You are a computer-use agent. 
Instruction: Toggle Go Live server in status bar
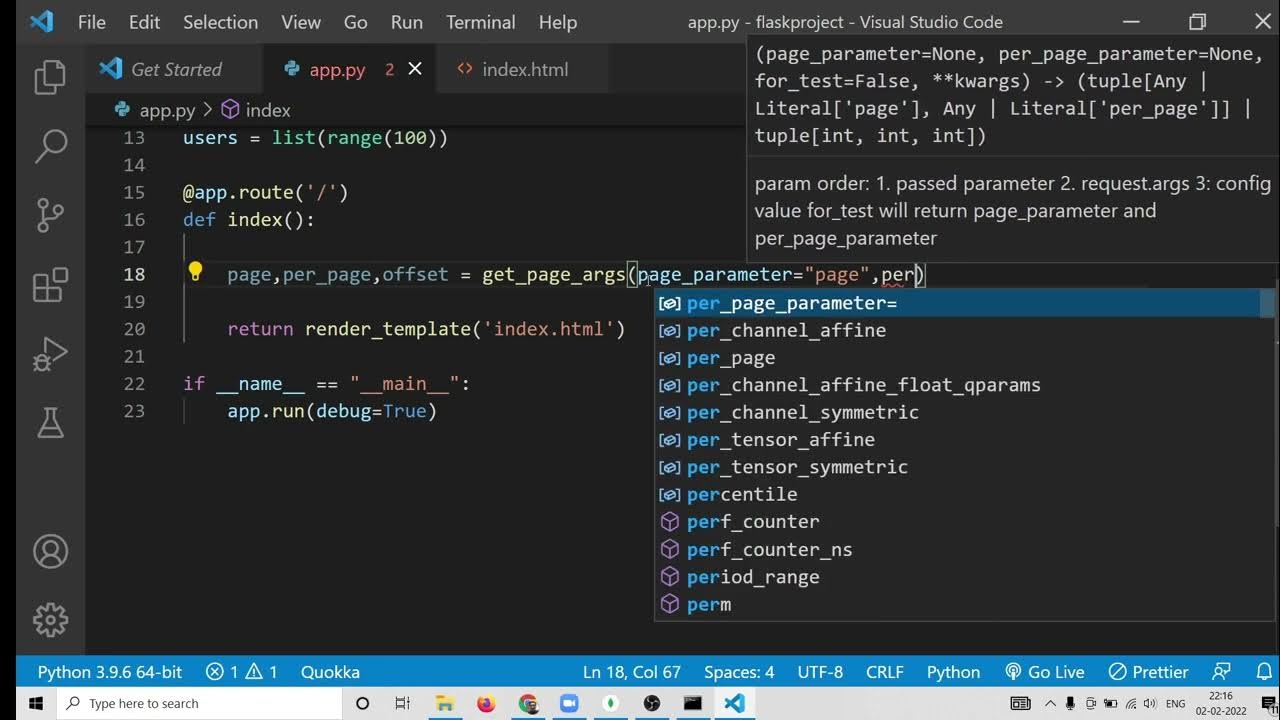coord(1045,672)
